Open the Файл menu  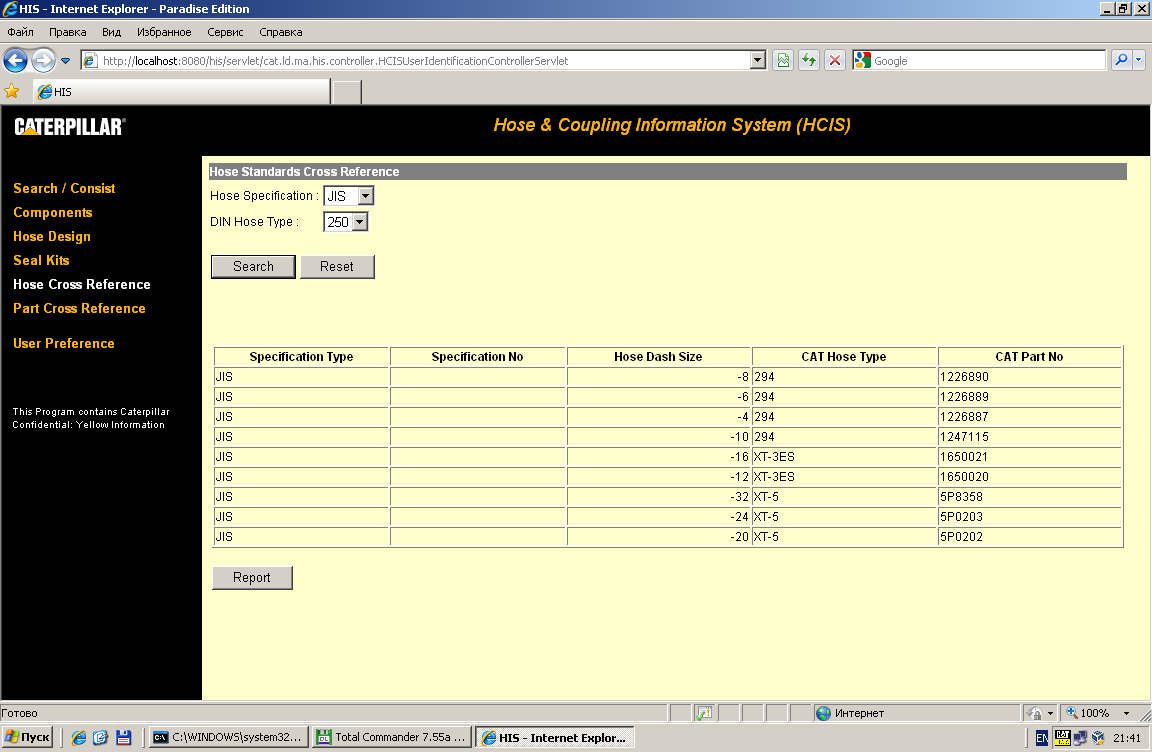click(x=21, y=32)
